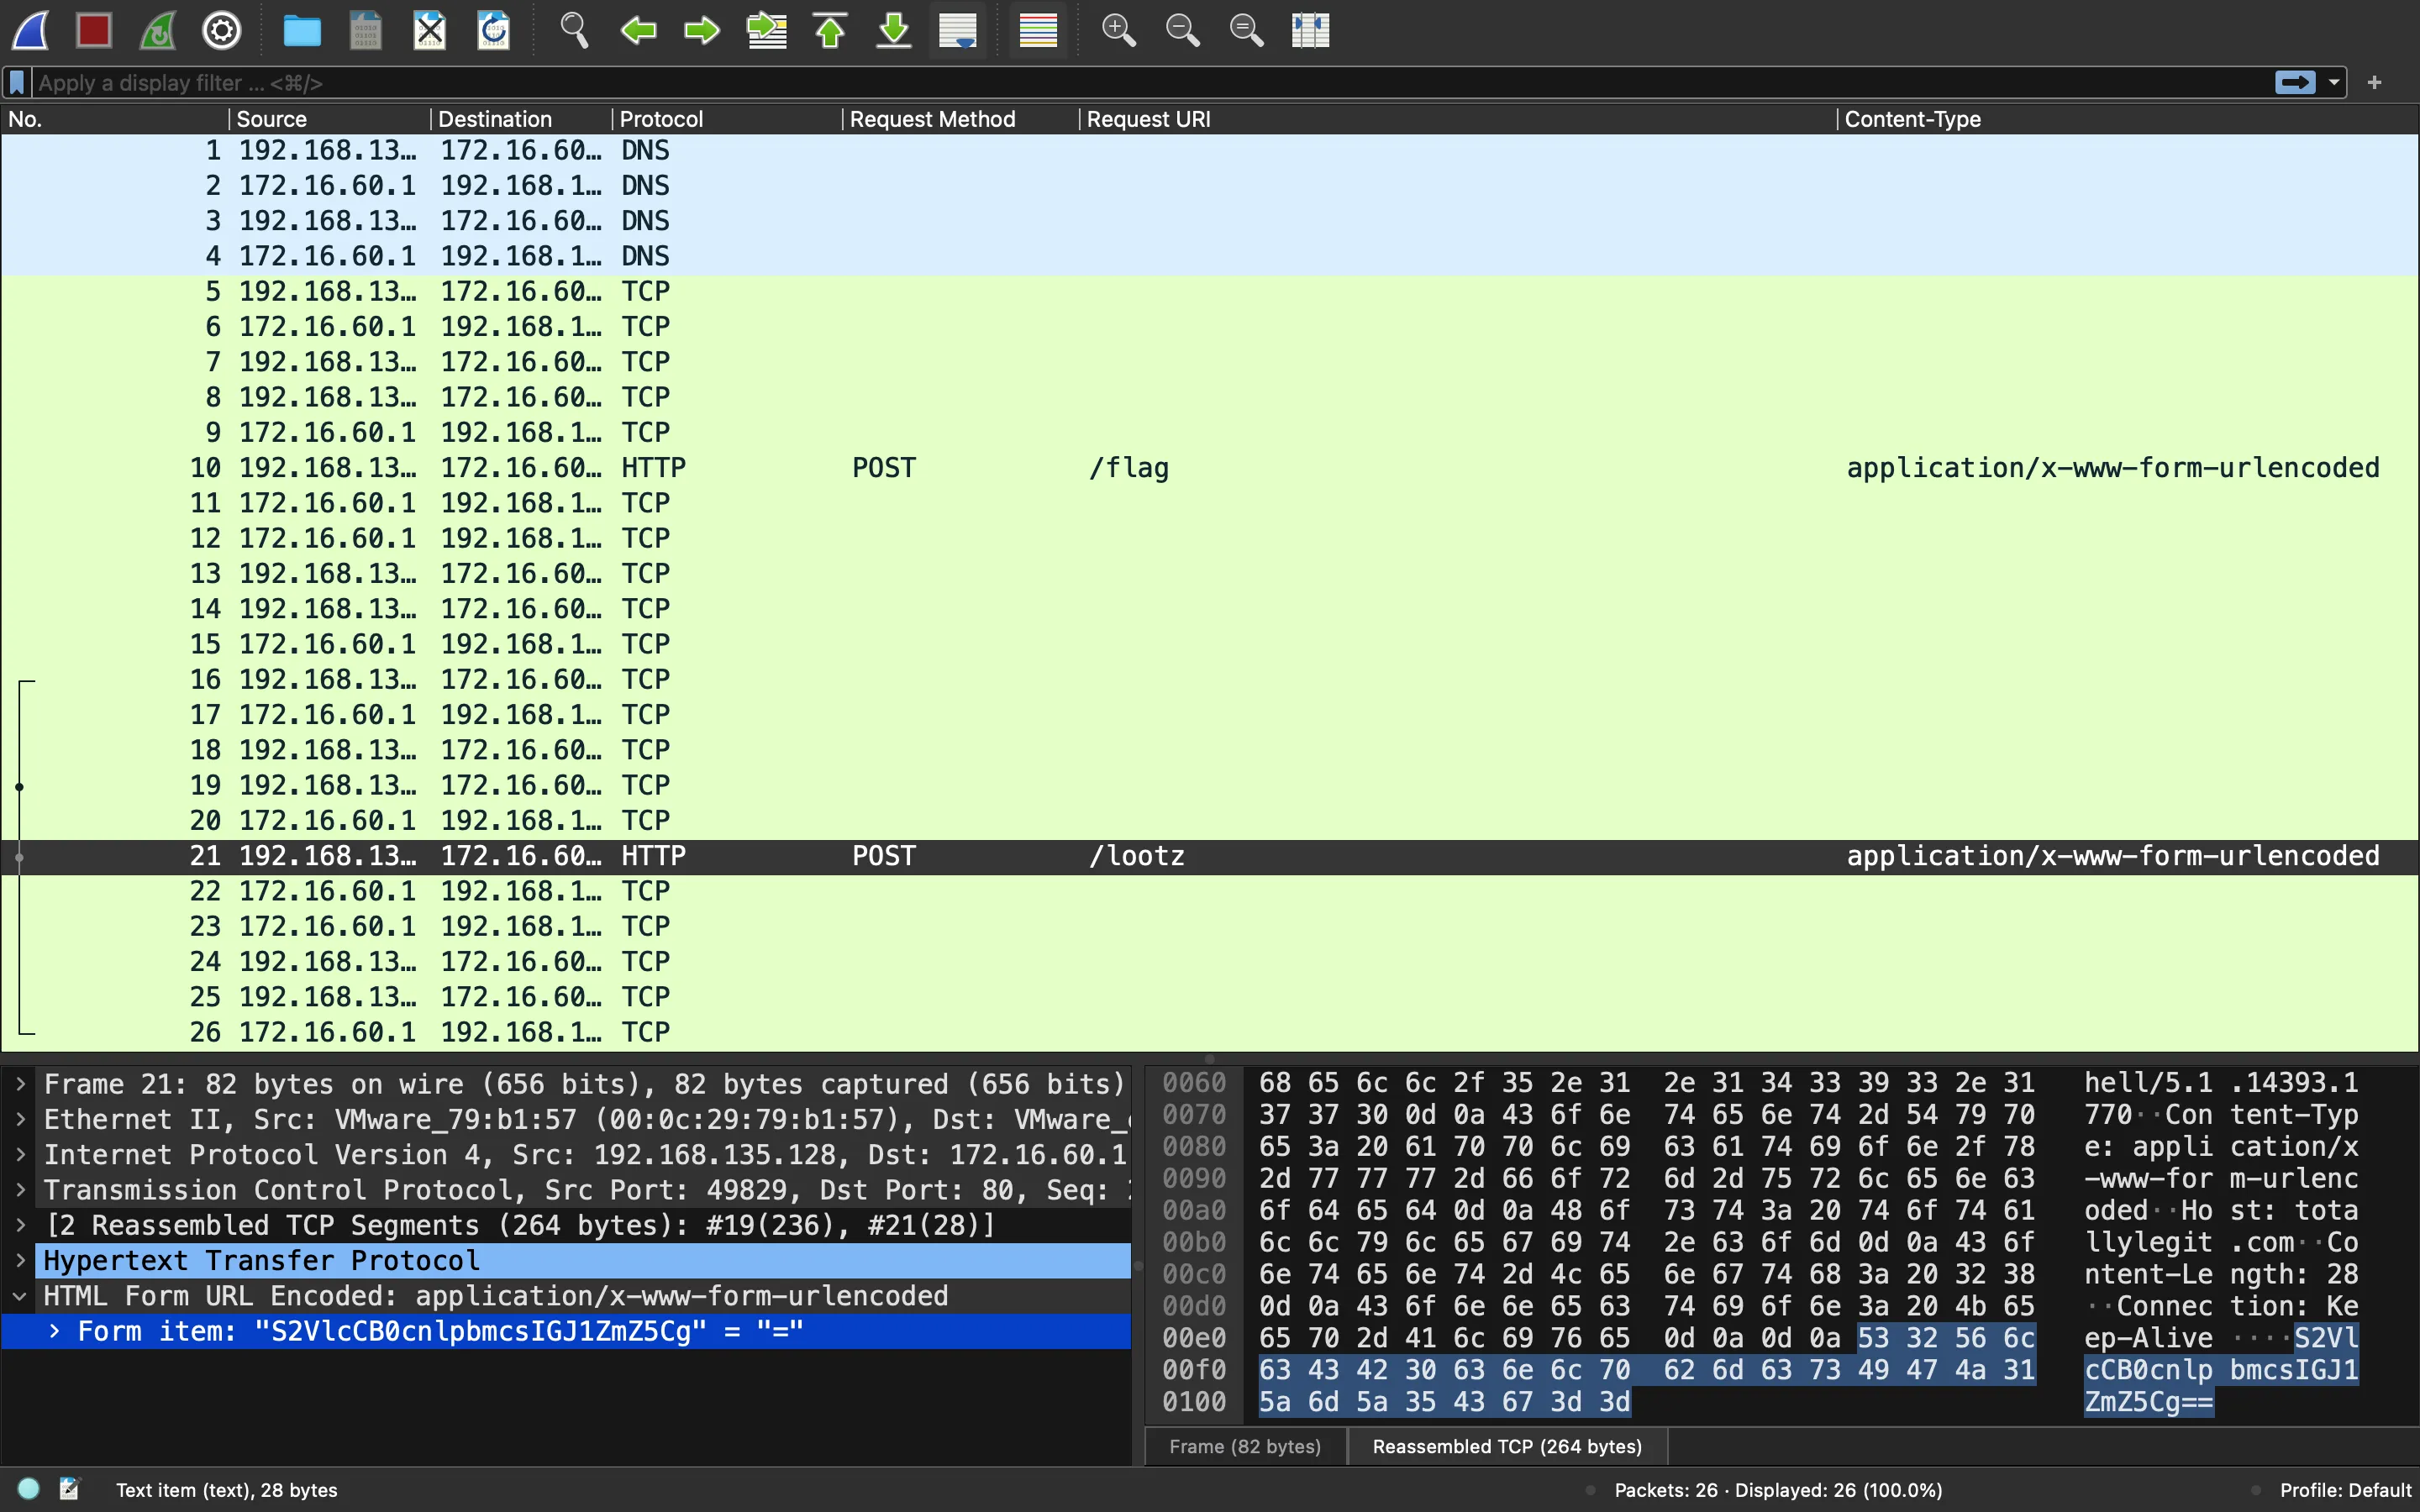Image resolution: width=2420 pixels, height=1512 pixels.
Task: Go to specified packet icon
Action: click(x=767, y=30)
